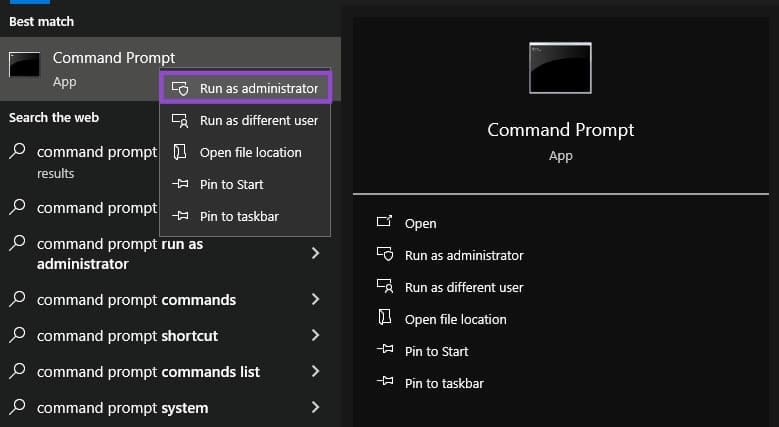This screenshot has height=427, width=779.
Task: Click Run as administrator in right details panel
Action: (464, 256)
